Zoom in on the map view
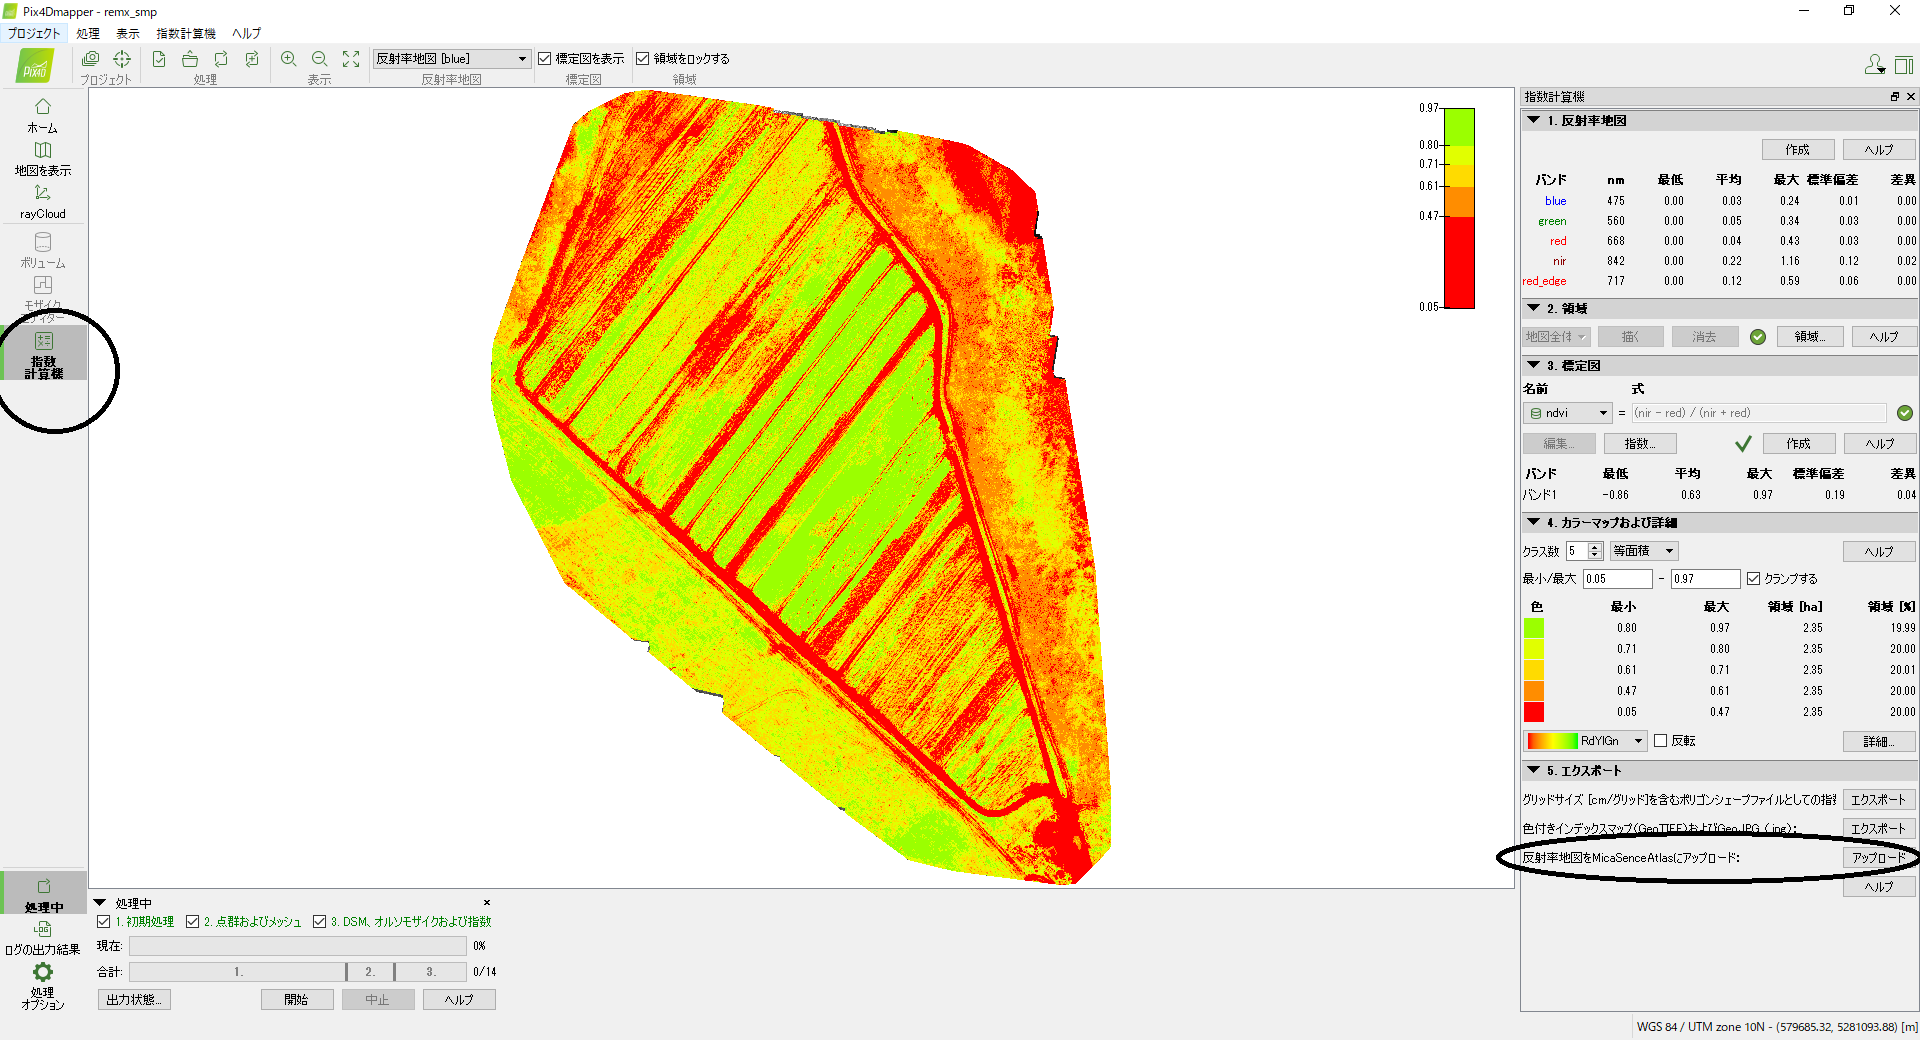 [x=289, y=59]
